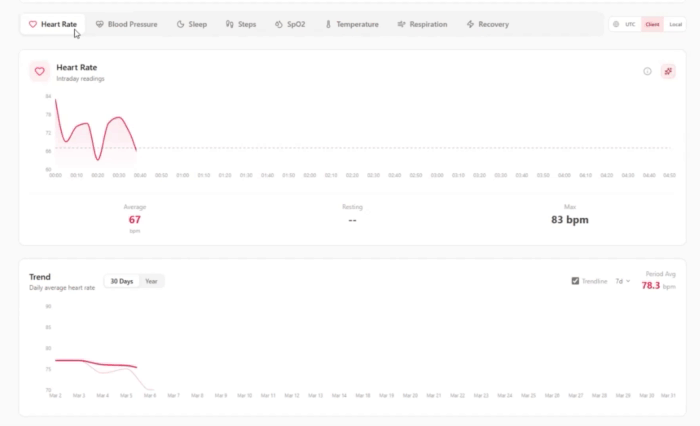Click the Sleep moon icon

tap(180, 24)
